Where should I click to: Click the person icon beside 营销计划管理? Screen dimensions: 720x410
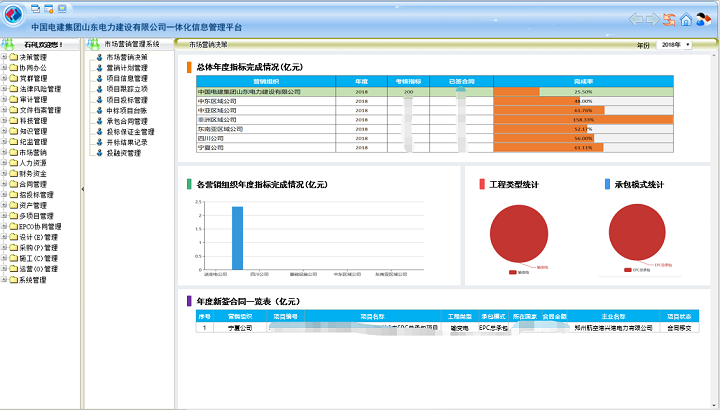(x=99, y=68)
